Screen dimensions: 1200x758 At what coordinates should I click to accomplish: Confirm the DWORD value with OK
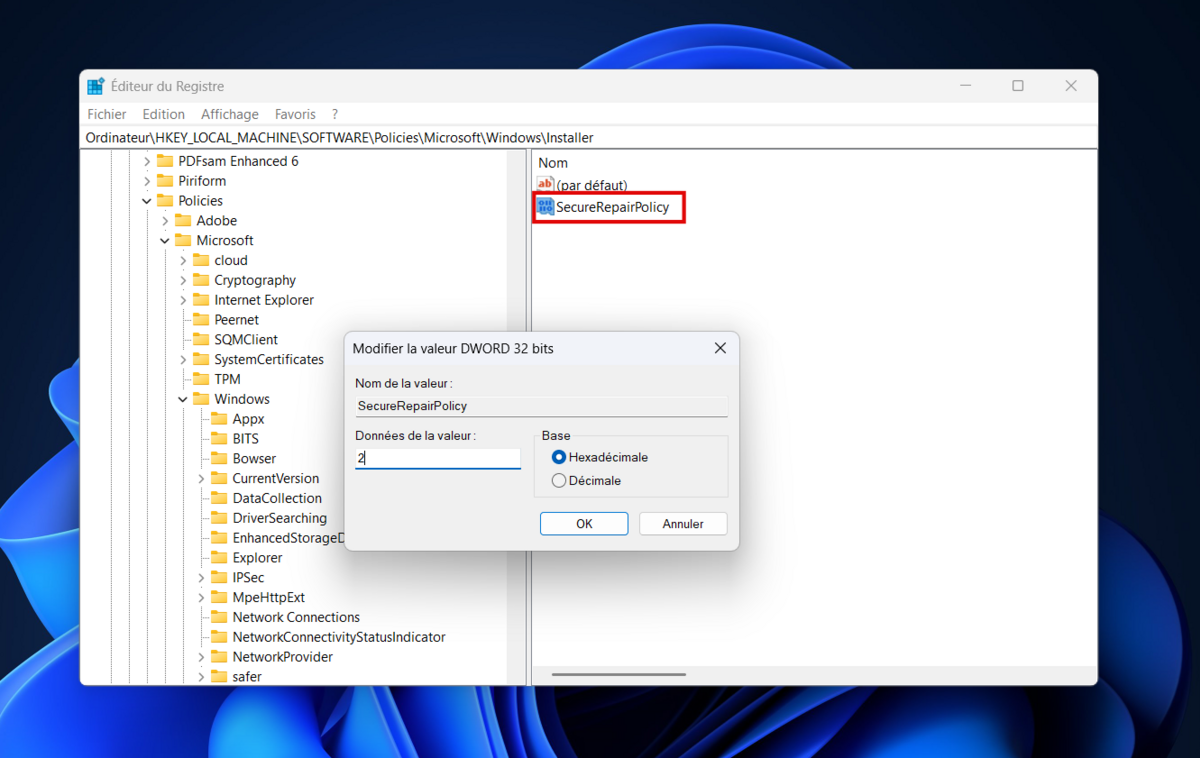584,524
